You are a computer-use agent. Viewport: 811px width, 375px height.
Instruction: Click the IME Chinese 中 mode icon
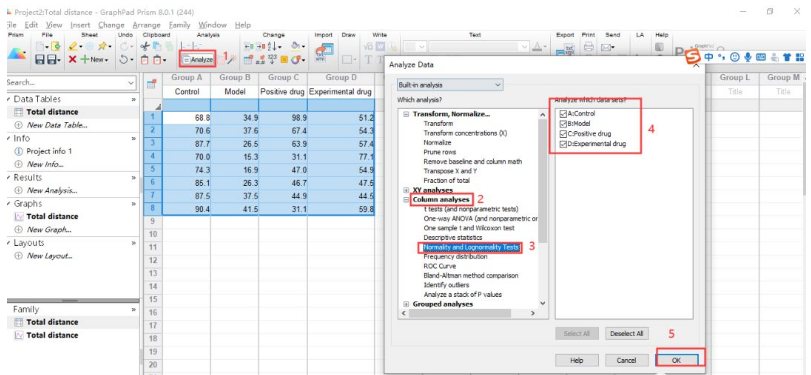[710, 57]
